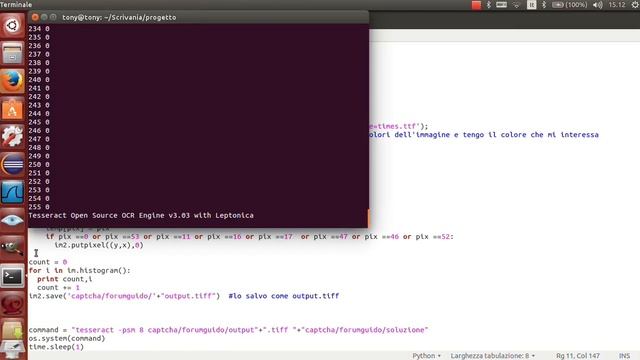
Task: Click the INS insert mode indicator
Action: point(624,356)
